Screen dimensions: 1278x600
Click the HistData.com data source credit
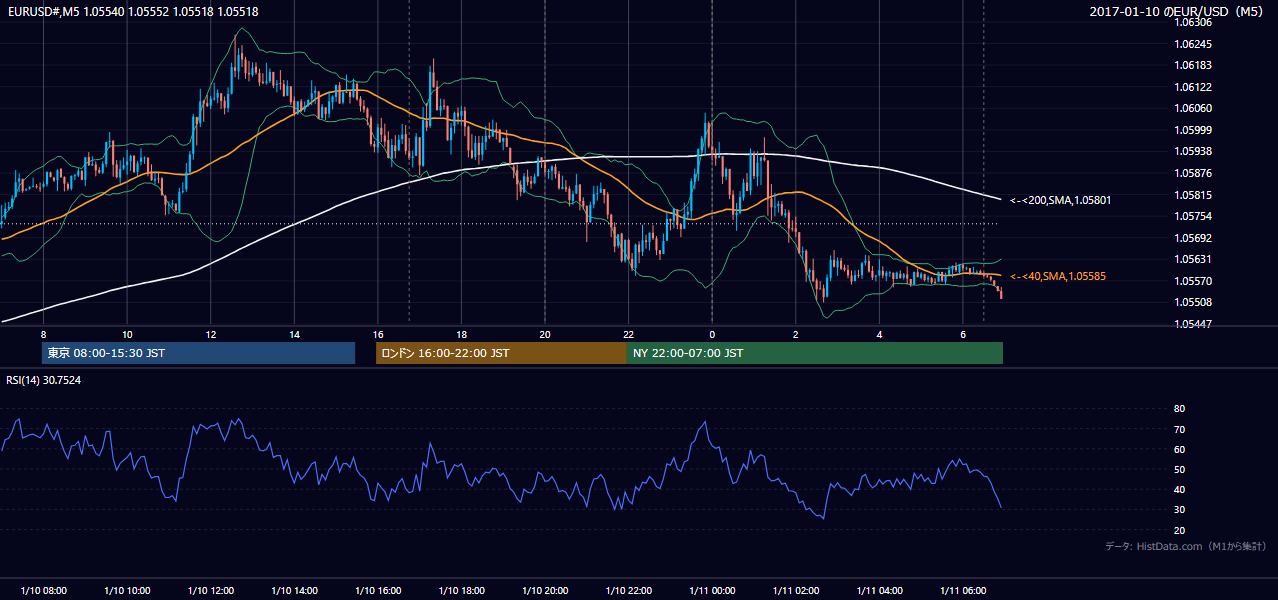(1186, 546)
